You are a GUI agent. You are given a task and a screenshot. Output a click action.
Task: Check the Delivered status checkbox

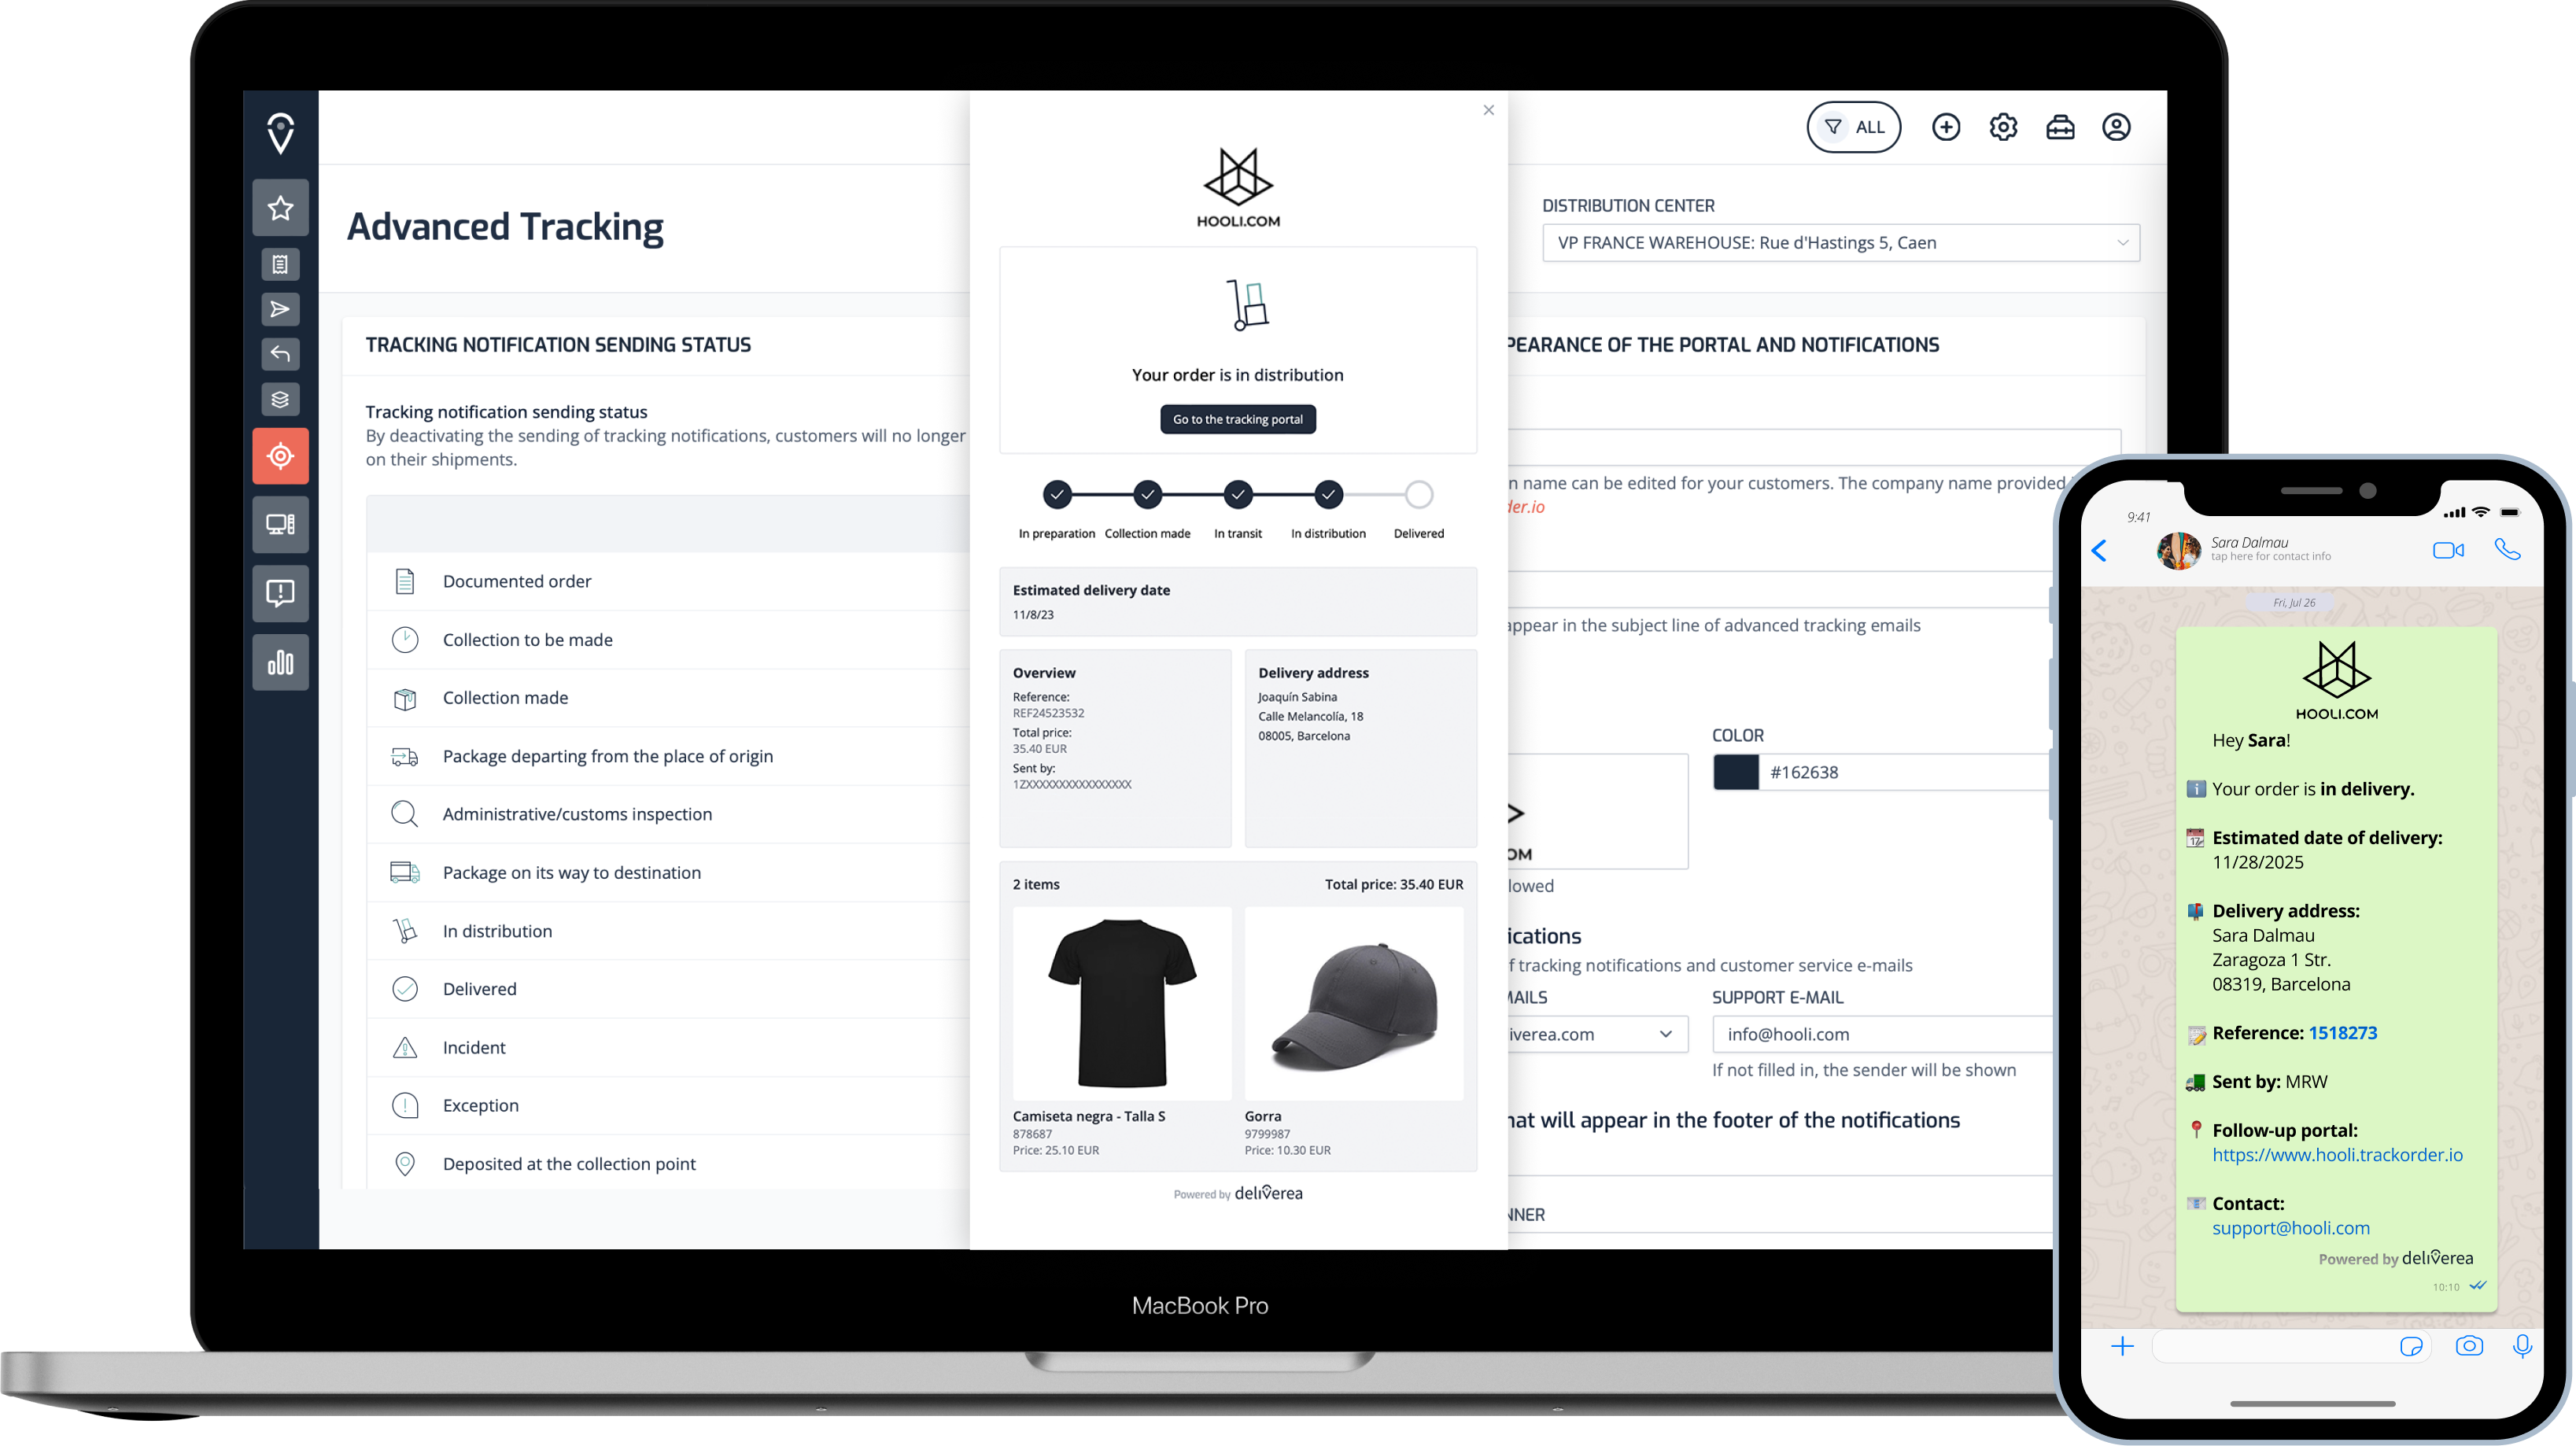pyautogui.click(x=404, y=987)
